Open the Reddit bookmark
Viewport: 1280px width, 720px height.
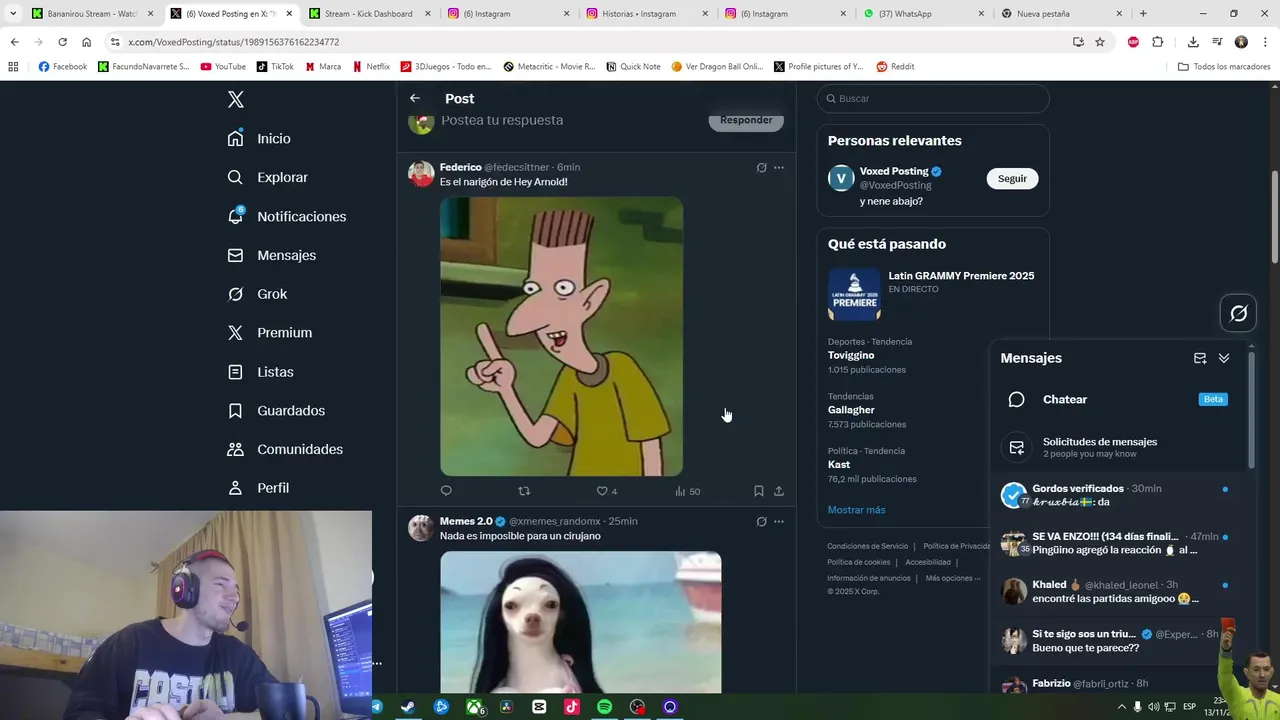point(895,67)
